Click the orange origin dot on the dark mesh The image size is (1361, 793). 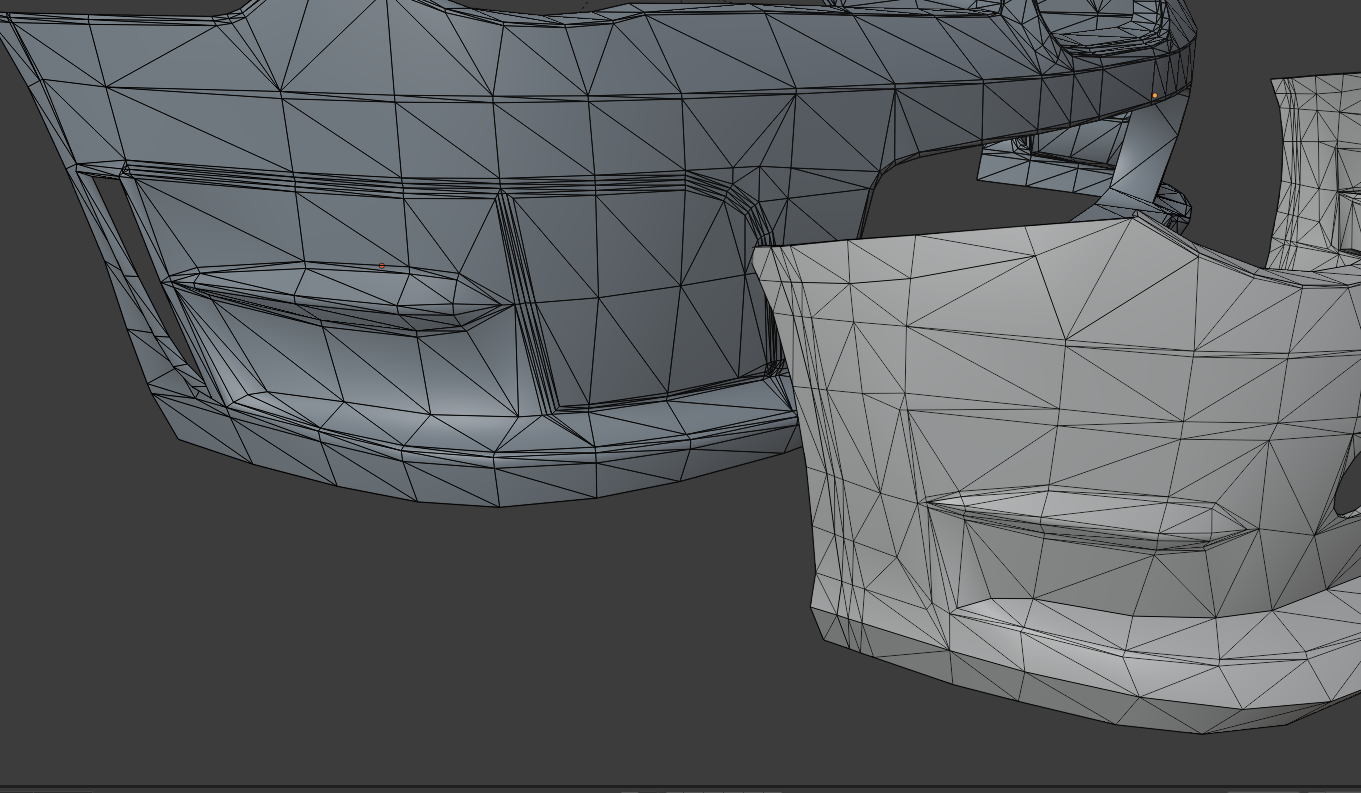pos(1155,96)
